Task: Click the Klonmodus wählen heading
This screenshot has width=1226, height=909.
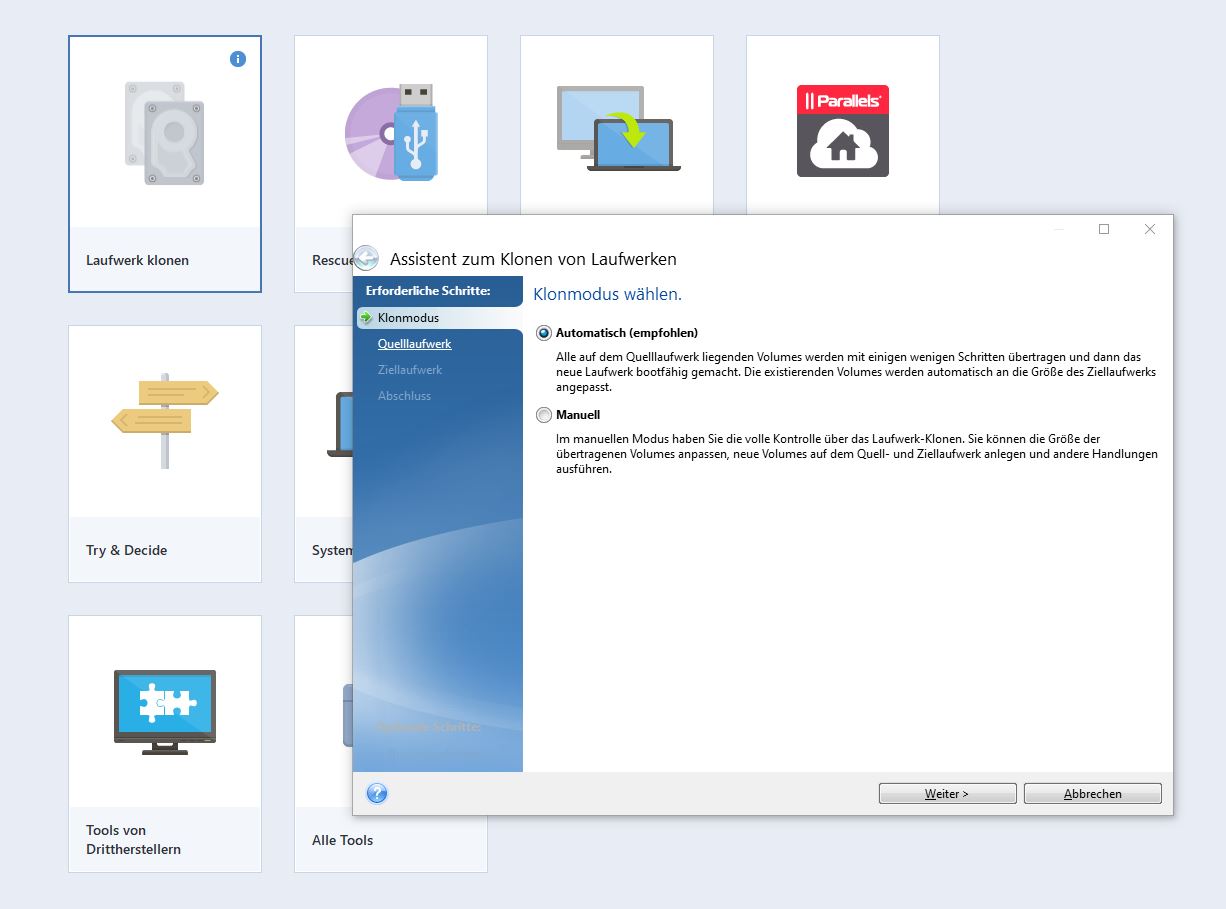Action: pos(607,295)
